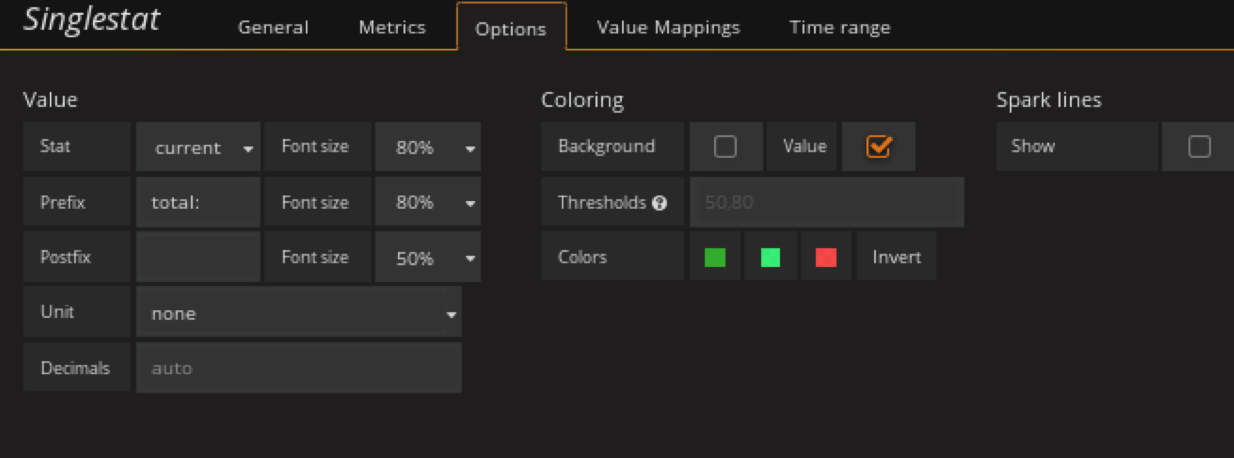Switch to the Metrics tab
This screenshot has width=1234, height=458.
pos(392,28)
